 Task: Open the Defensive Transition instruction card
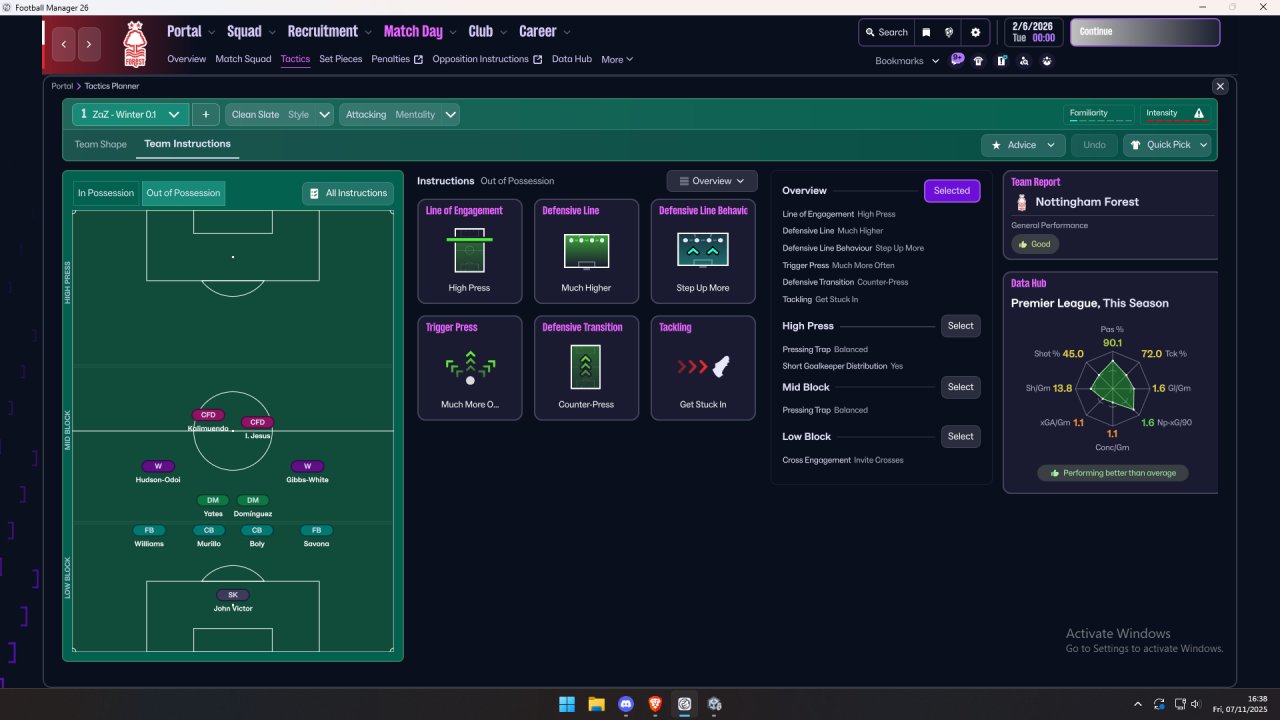pos(586,368)
